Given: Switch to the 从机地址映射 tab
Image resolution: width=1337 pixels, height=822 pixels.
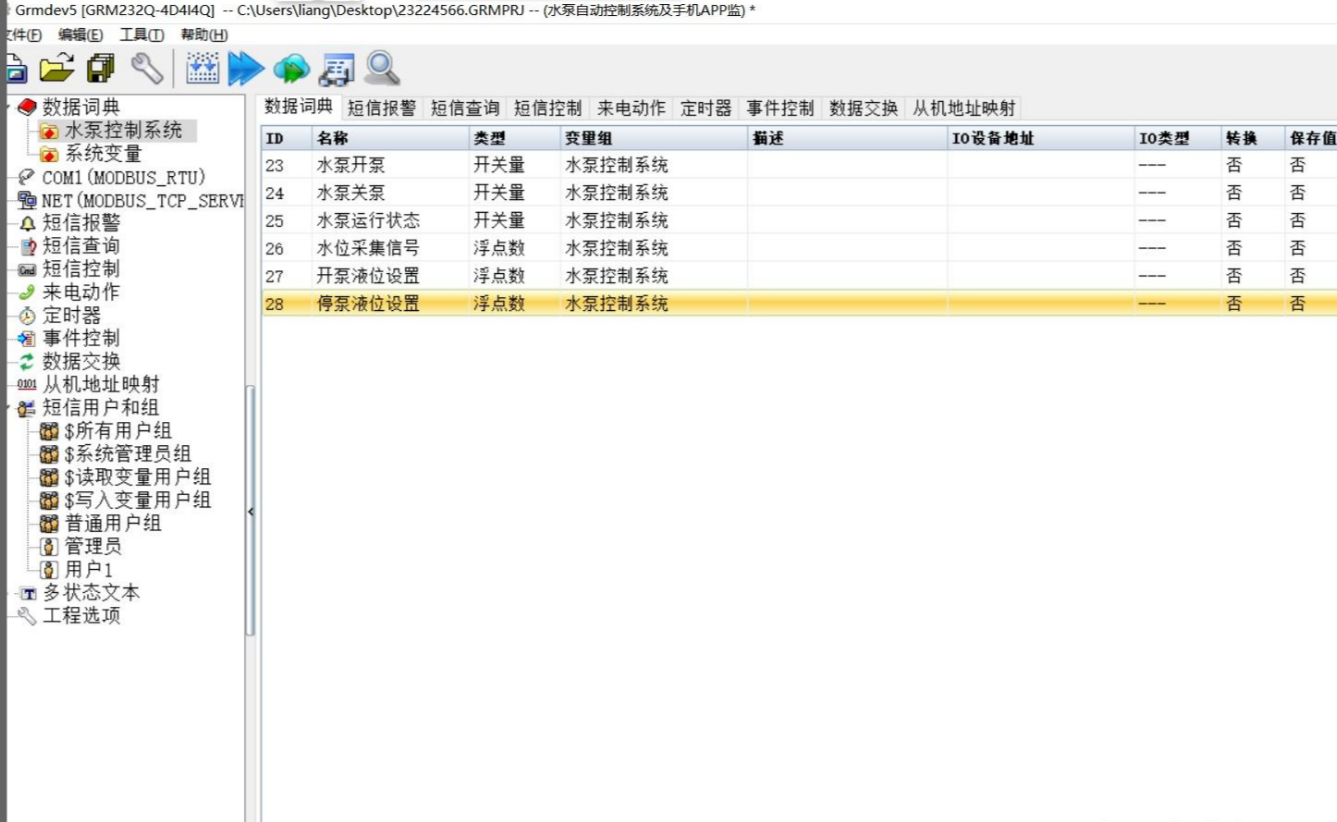Looking at the screenshot, I should click(x=964, y=109).
